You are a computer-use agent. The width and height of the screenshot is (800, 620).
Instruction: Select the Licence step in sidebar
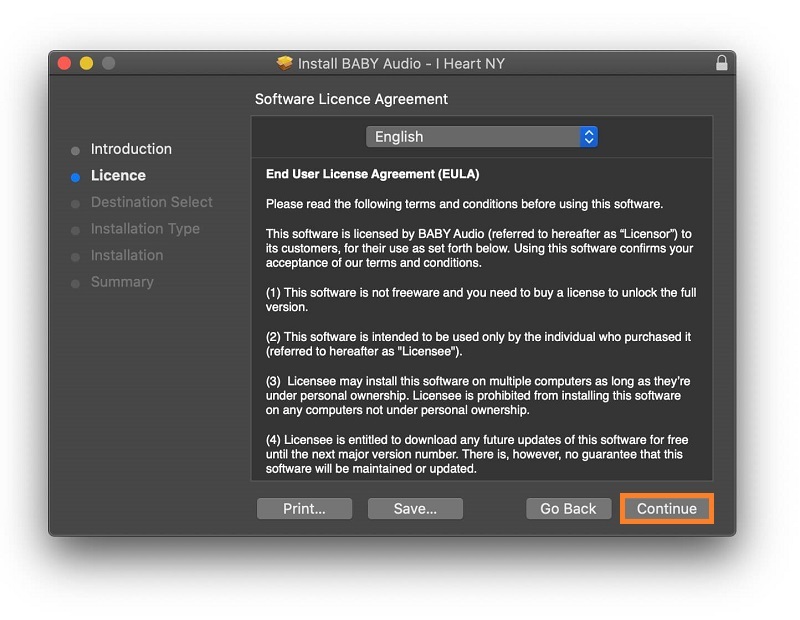click(x=118, y=176)
